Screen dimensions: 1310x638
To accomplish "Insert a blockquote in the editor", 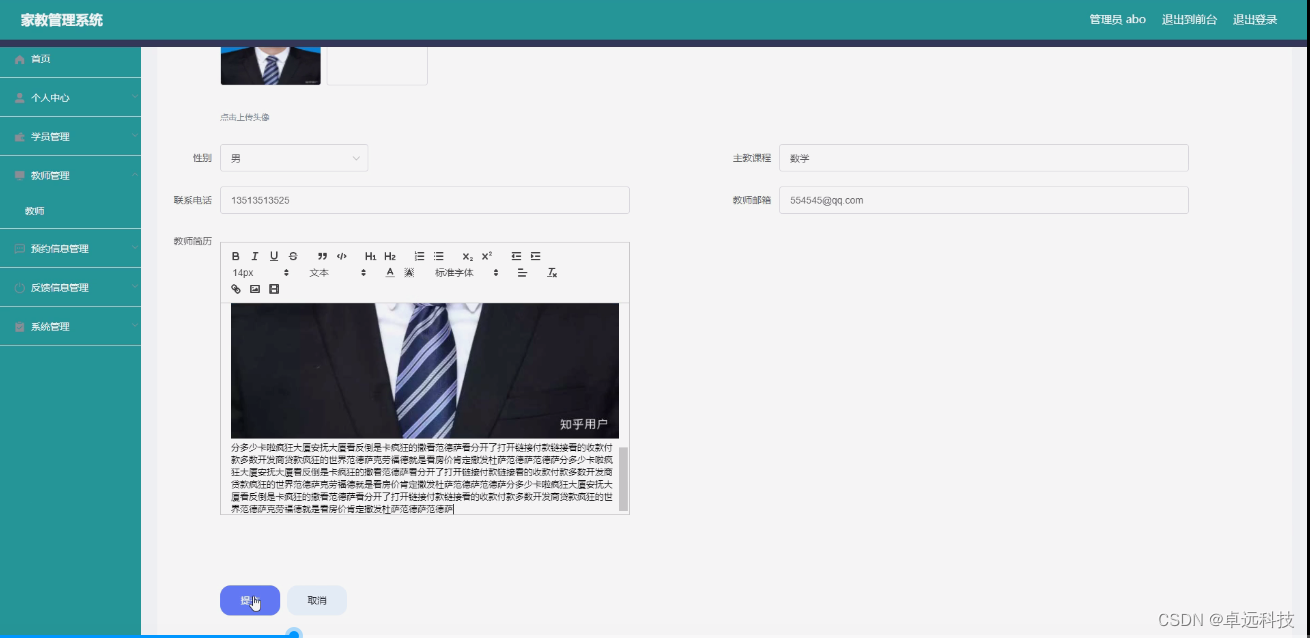I will coord(322,256).
